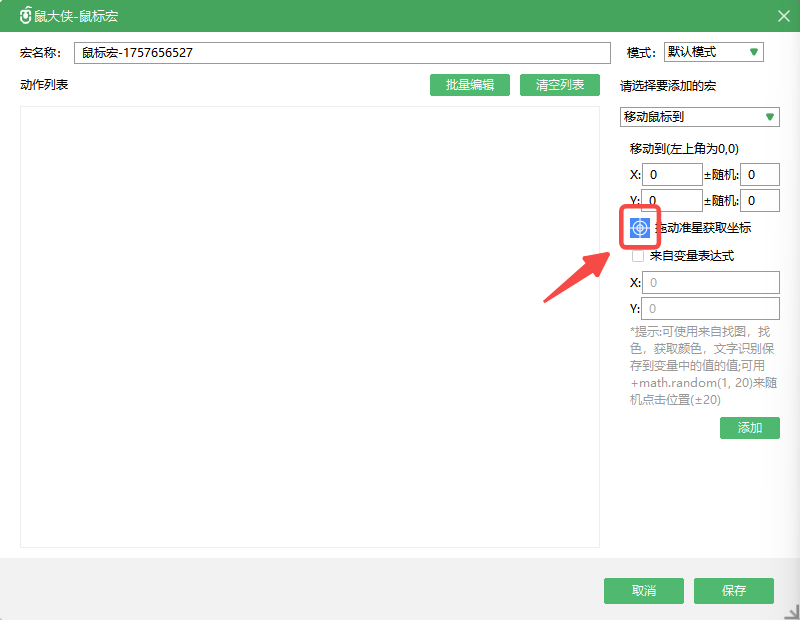Select the X ±随机 value field
The image size is (800, 620).
point(760,175)
